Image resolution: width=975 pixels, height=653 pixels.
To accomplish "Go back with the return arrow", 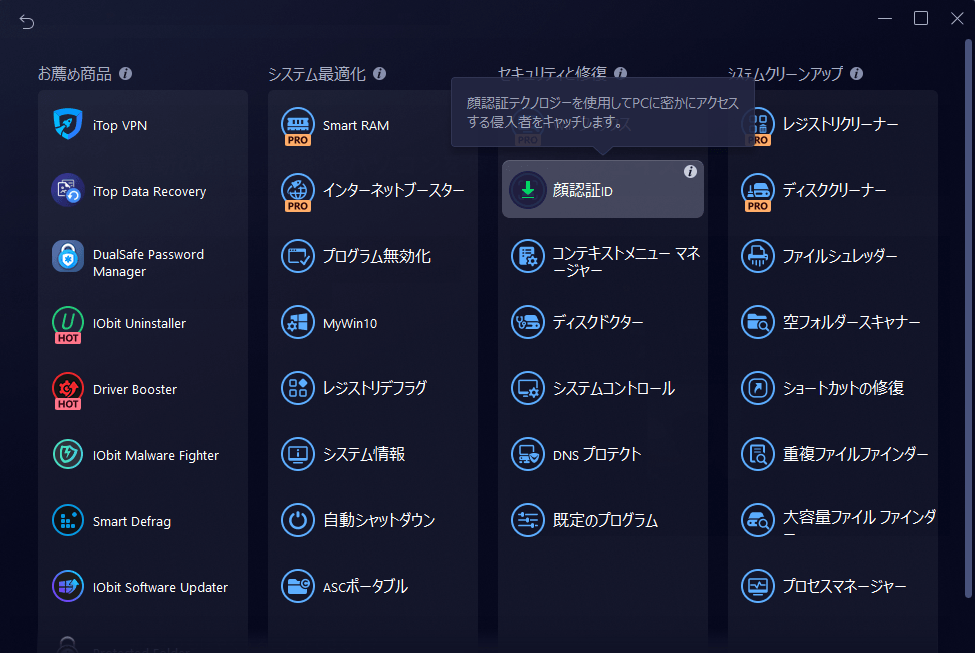I will coord(27,22).
